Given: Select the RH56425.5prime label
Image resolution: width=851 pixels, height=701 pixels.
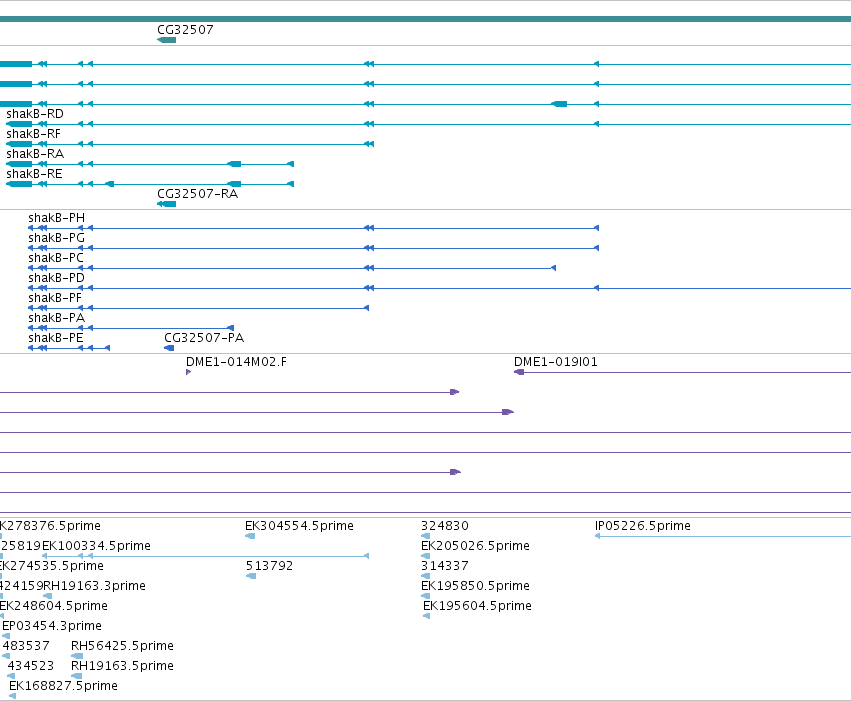Looking at the screenshot, I should tap(122, 647).
